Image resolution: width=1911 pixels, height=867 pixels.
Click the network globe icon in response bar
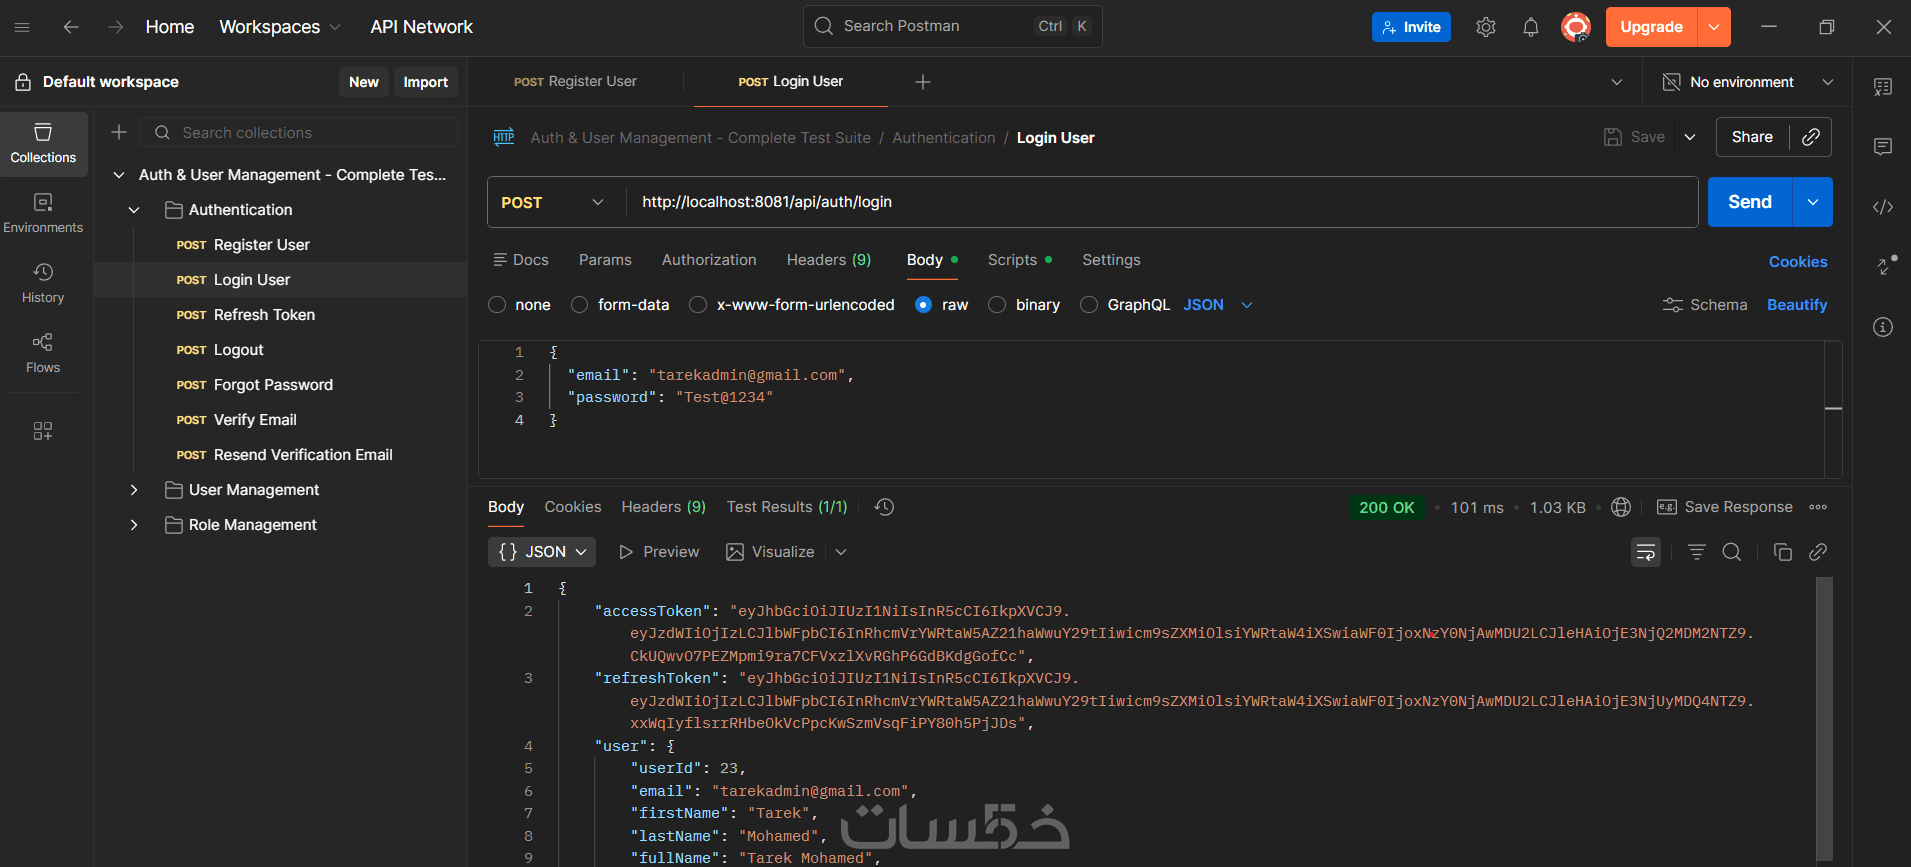(1621, 507)
